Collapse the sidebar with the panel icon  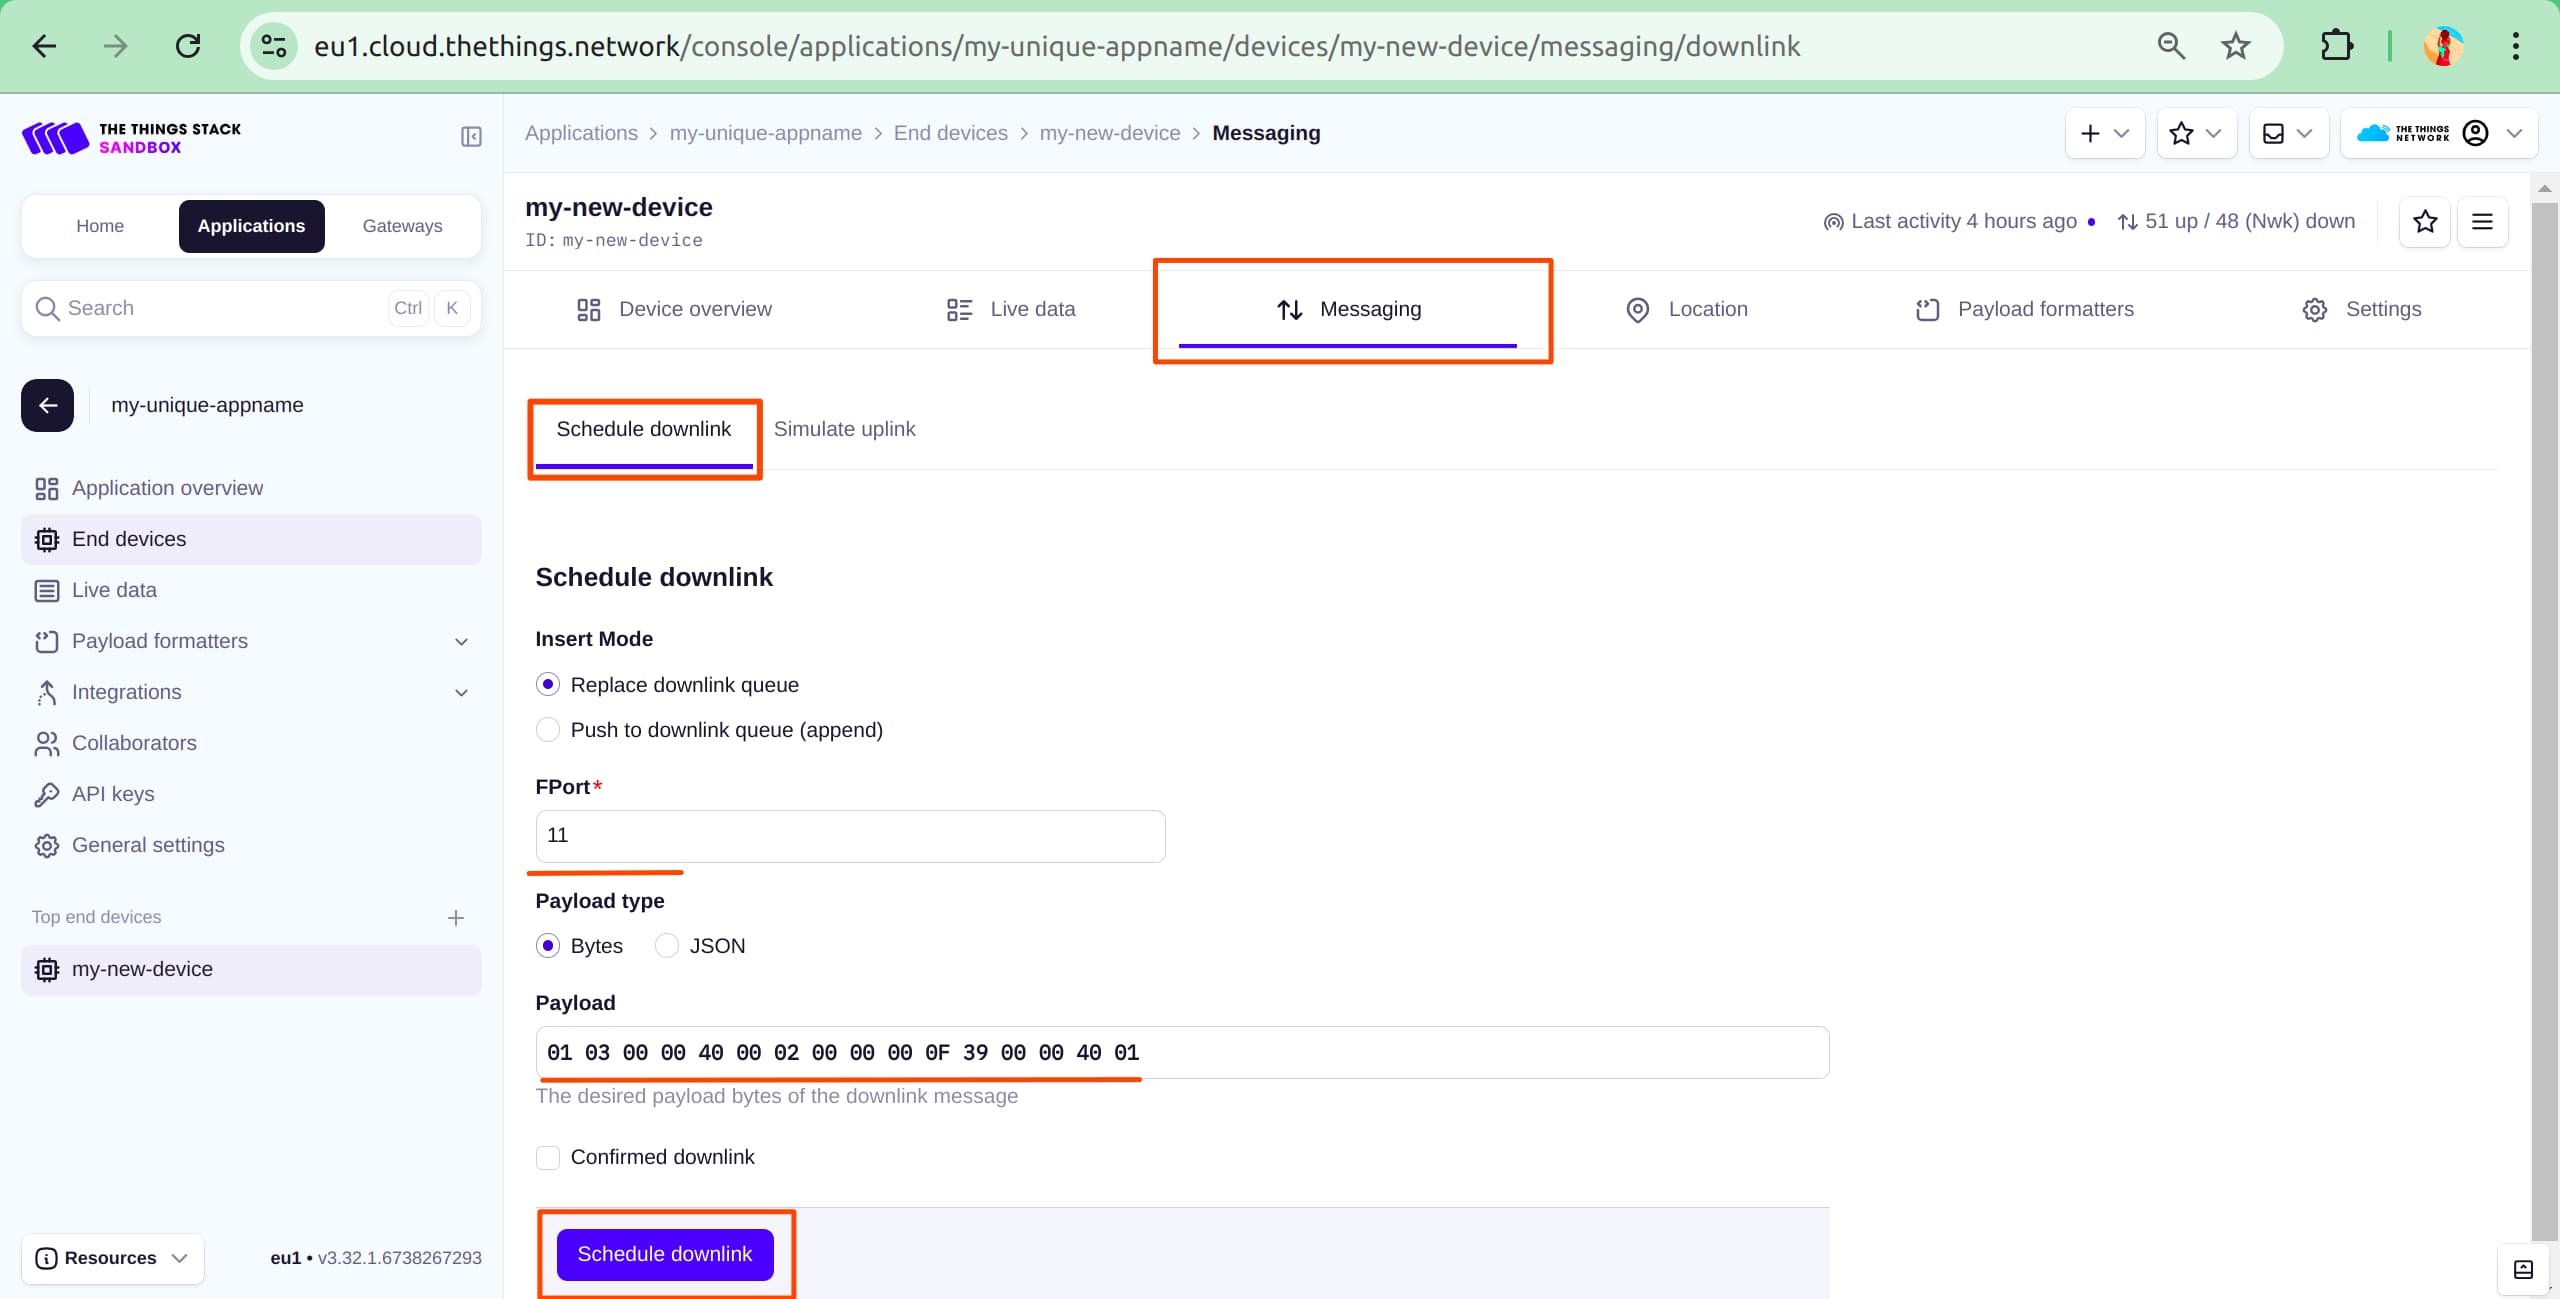point(471,137)
